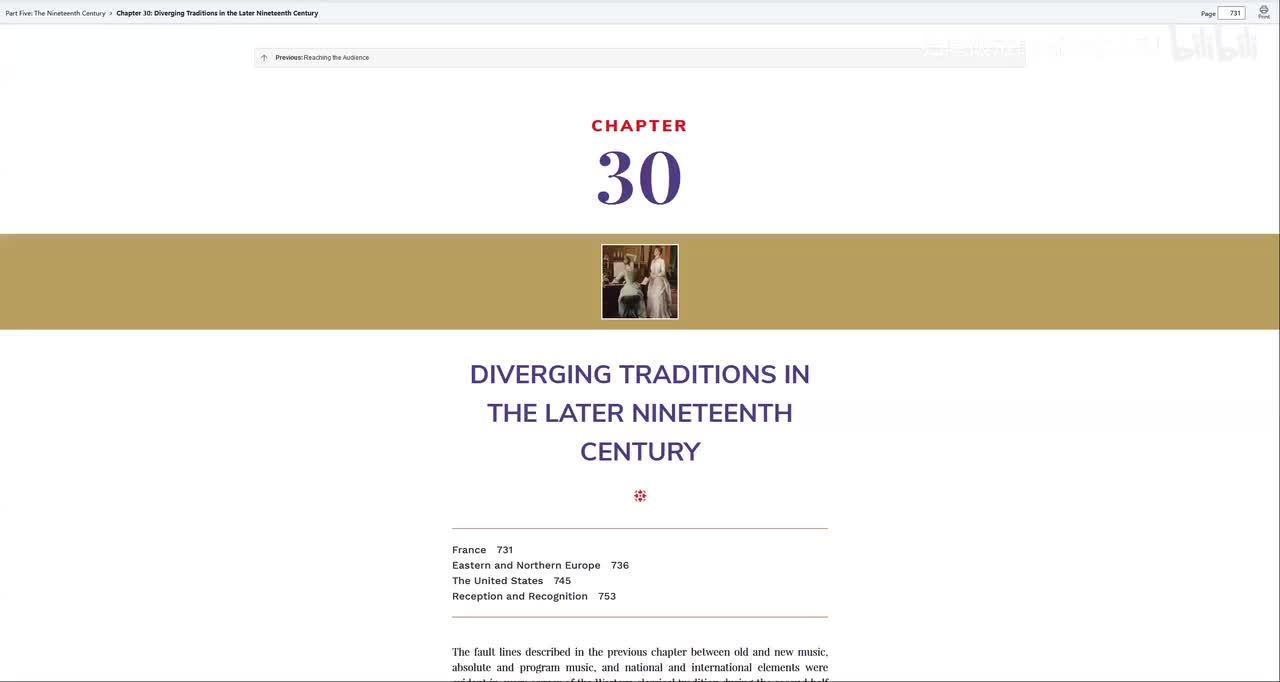Go to Part Five: The Nineteenth Century breadcrumb
Viewport: 1280px width, 682px height.
[x=55, y=13]
